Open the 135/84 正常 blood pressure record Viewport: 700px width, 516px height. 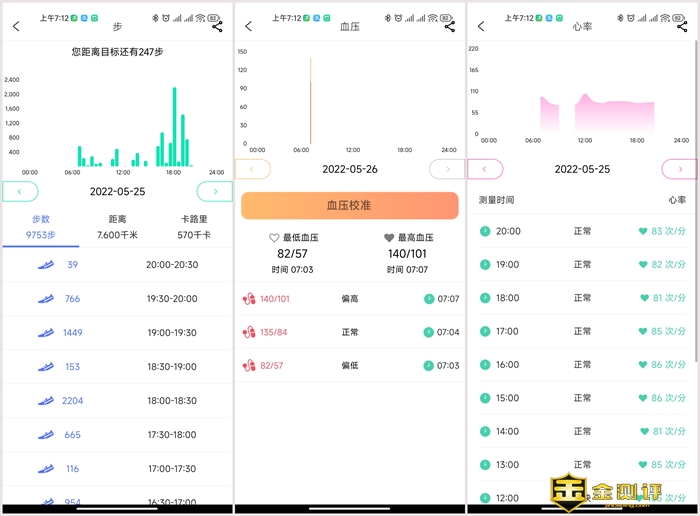tap(350, 332)
